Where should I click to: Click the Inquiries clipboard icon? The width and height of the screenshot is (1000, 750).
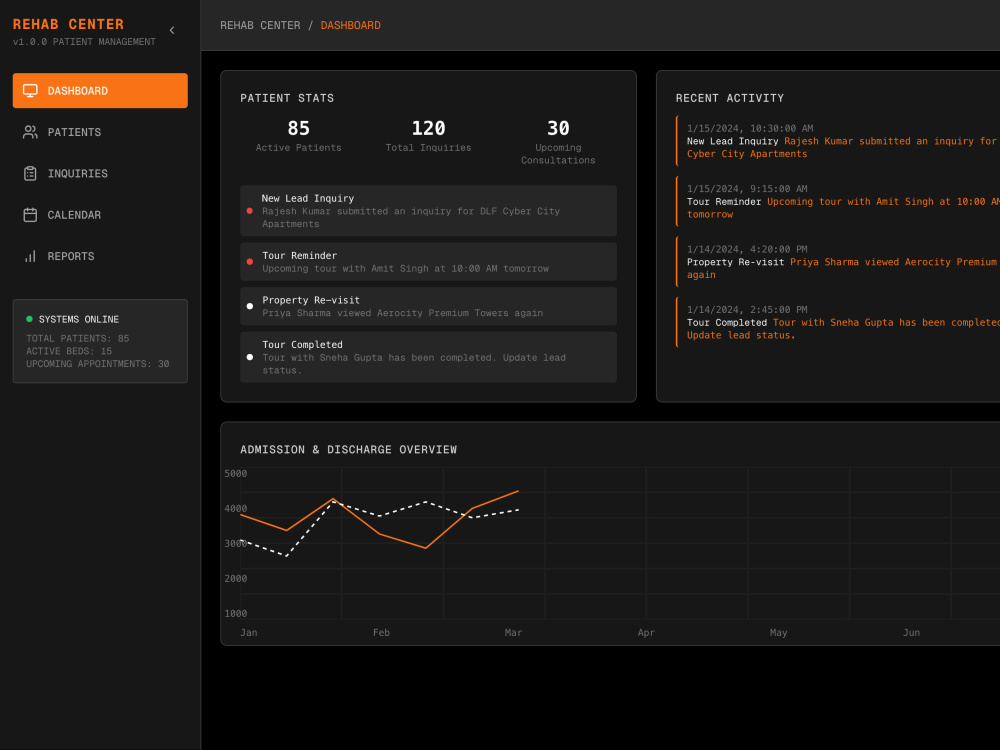coord(30,173)
